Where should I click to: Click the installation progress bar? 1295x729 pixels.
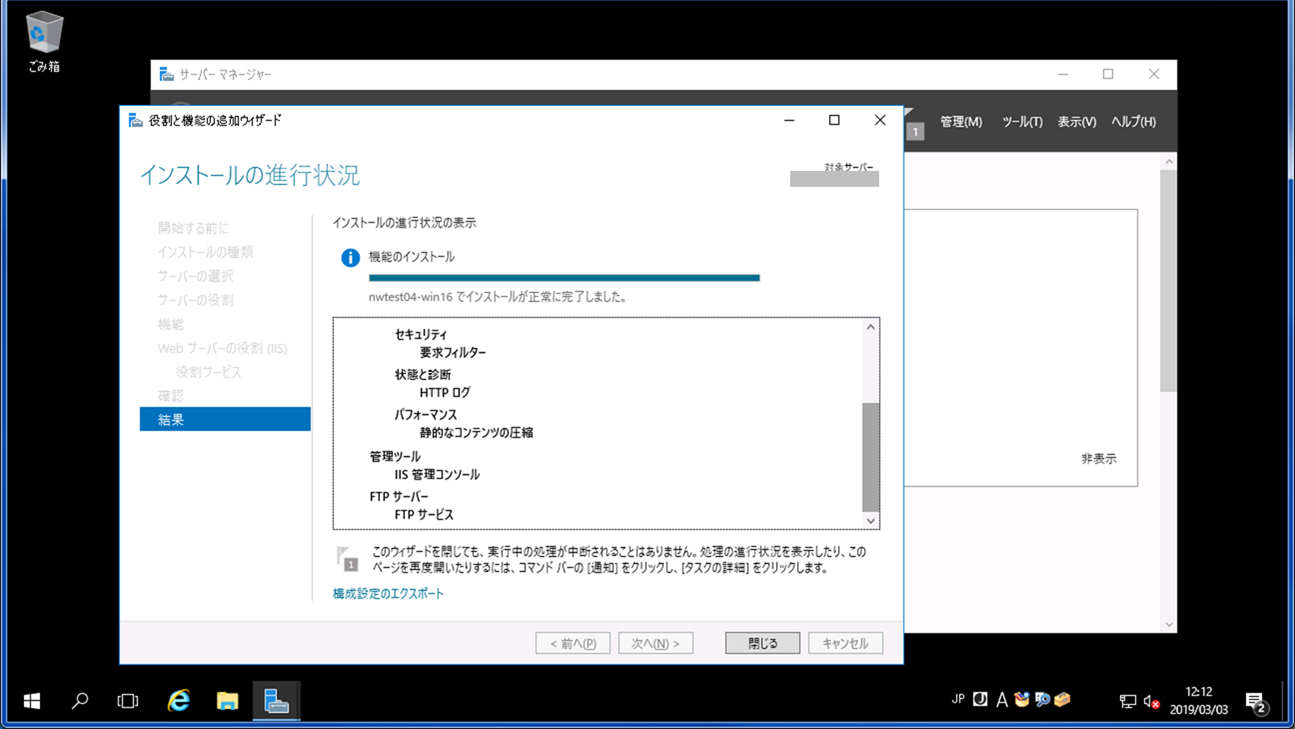[564, 278]
